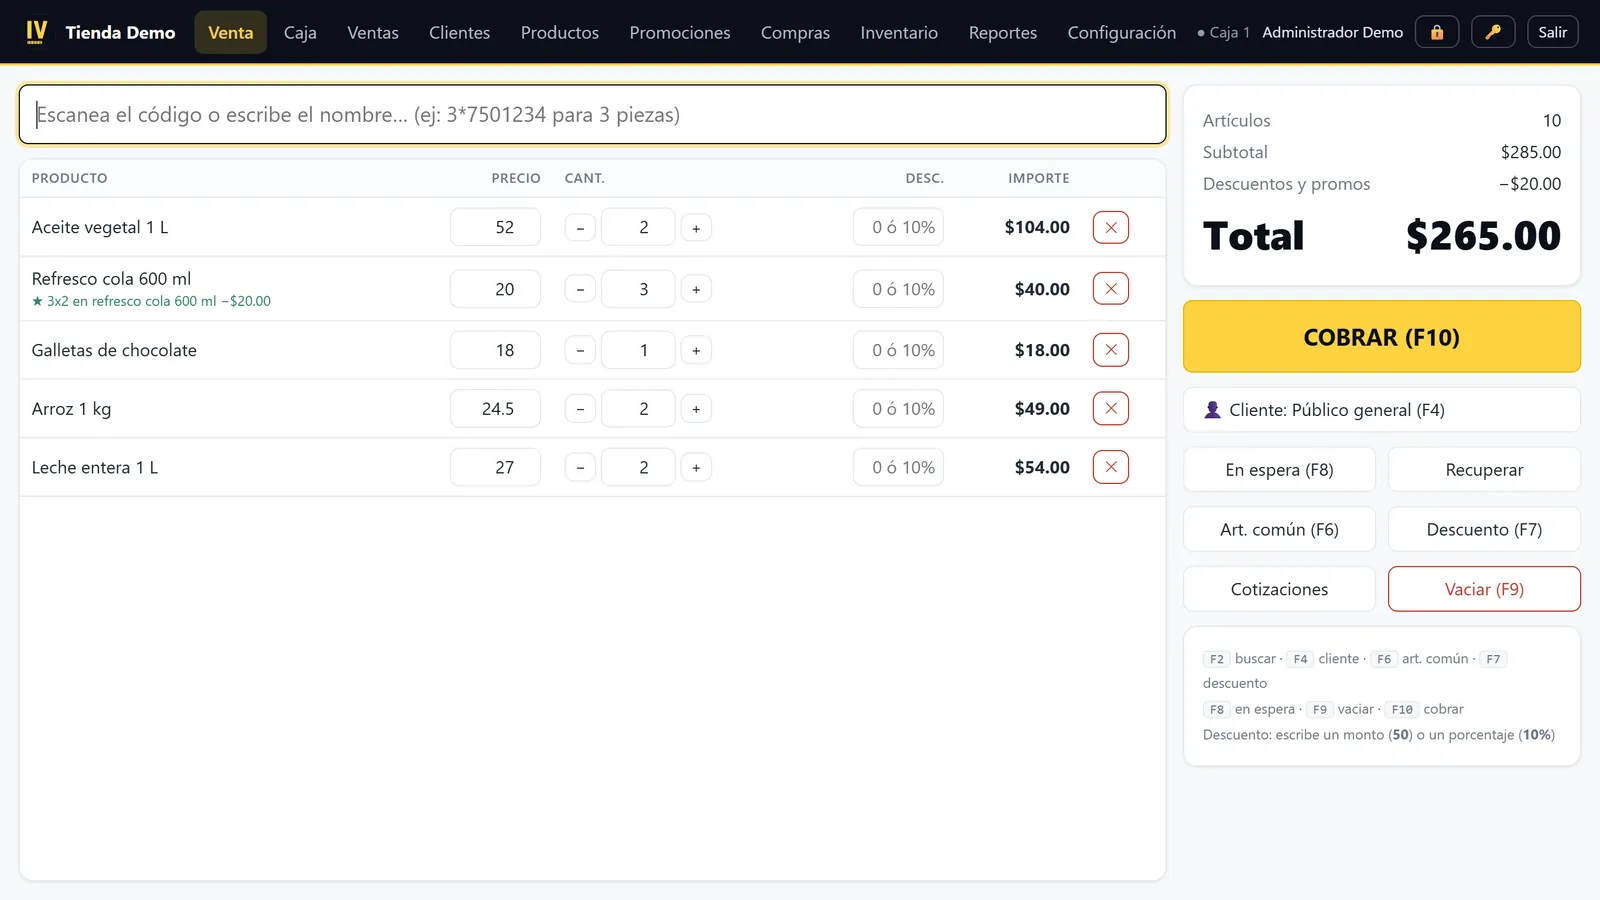
Task: Remove Aceite vegetal 1 L from the sale
Action: [x=1111, y=227]
